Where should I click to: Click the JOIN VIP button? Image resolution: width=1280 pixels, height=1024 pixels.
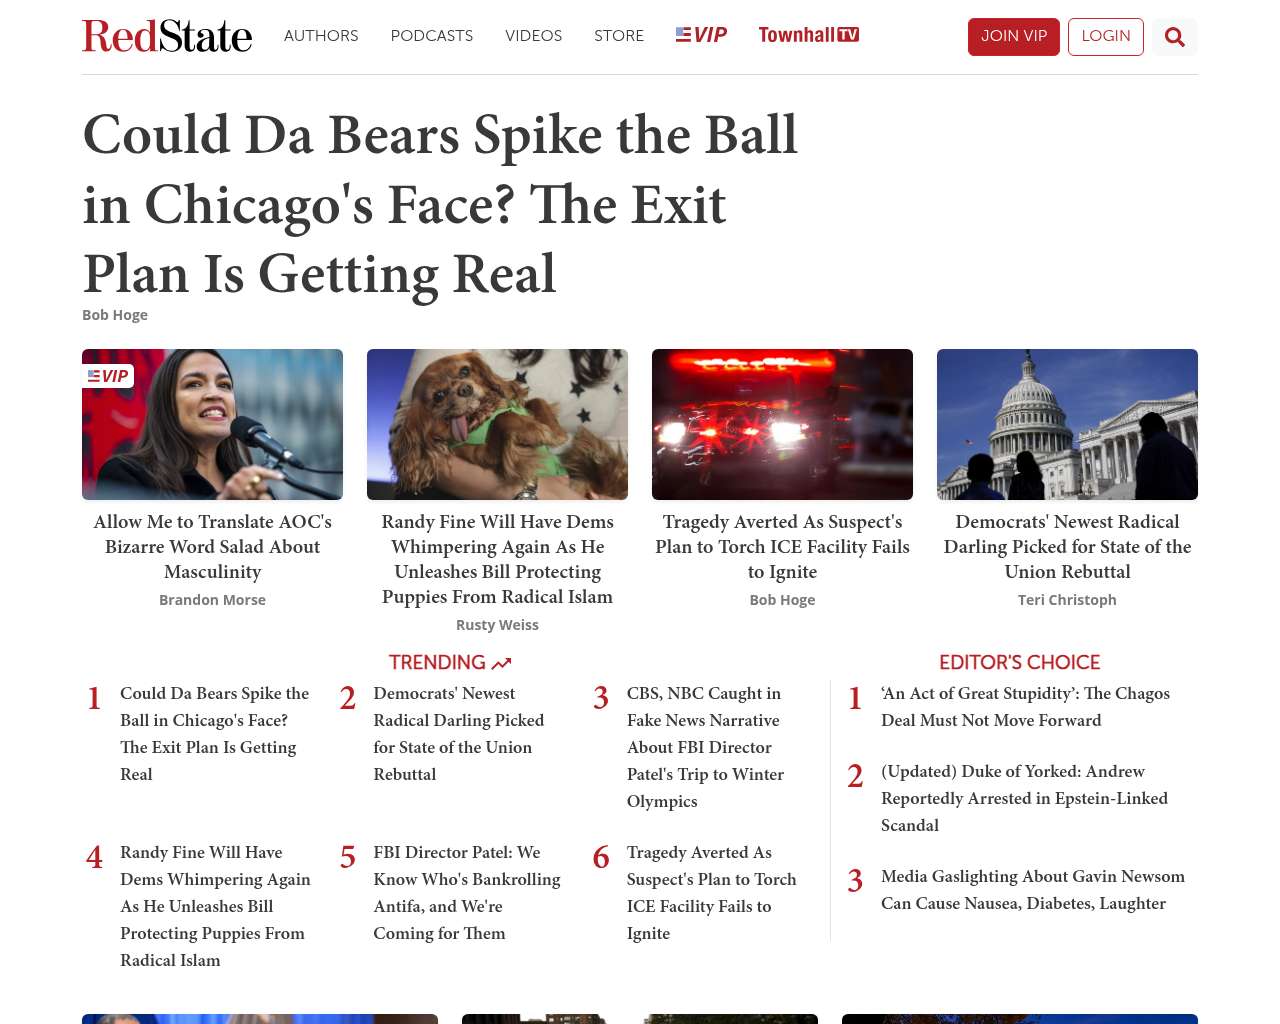coord(1014,37)
